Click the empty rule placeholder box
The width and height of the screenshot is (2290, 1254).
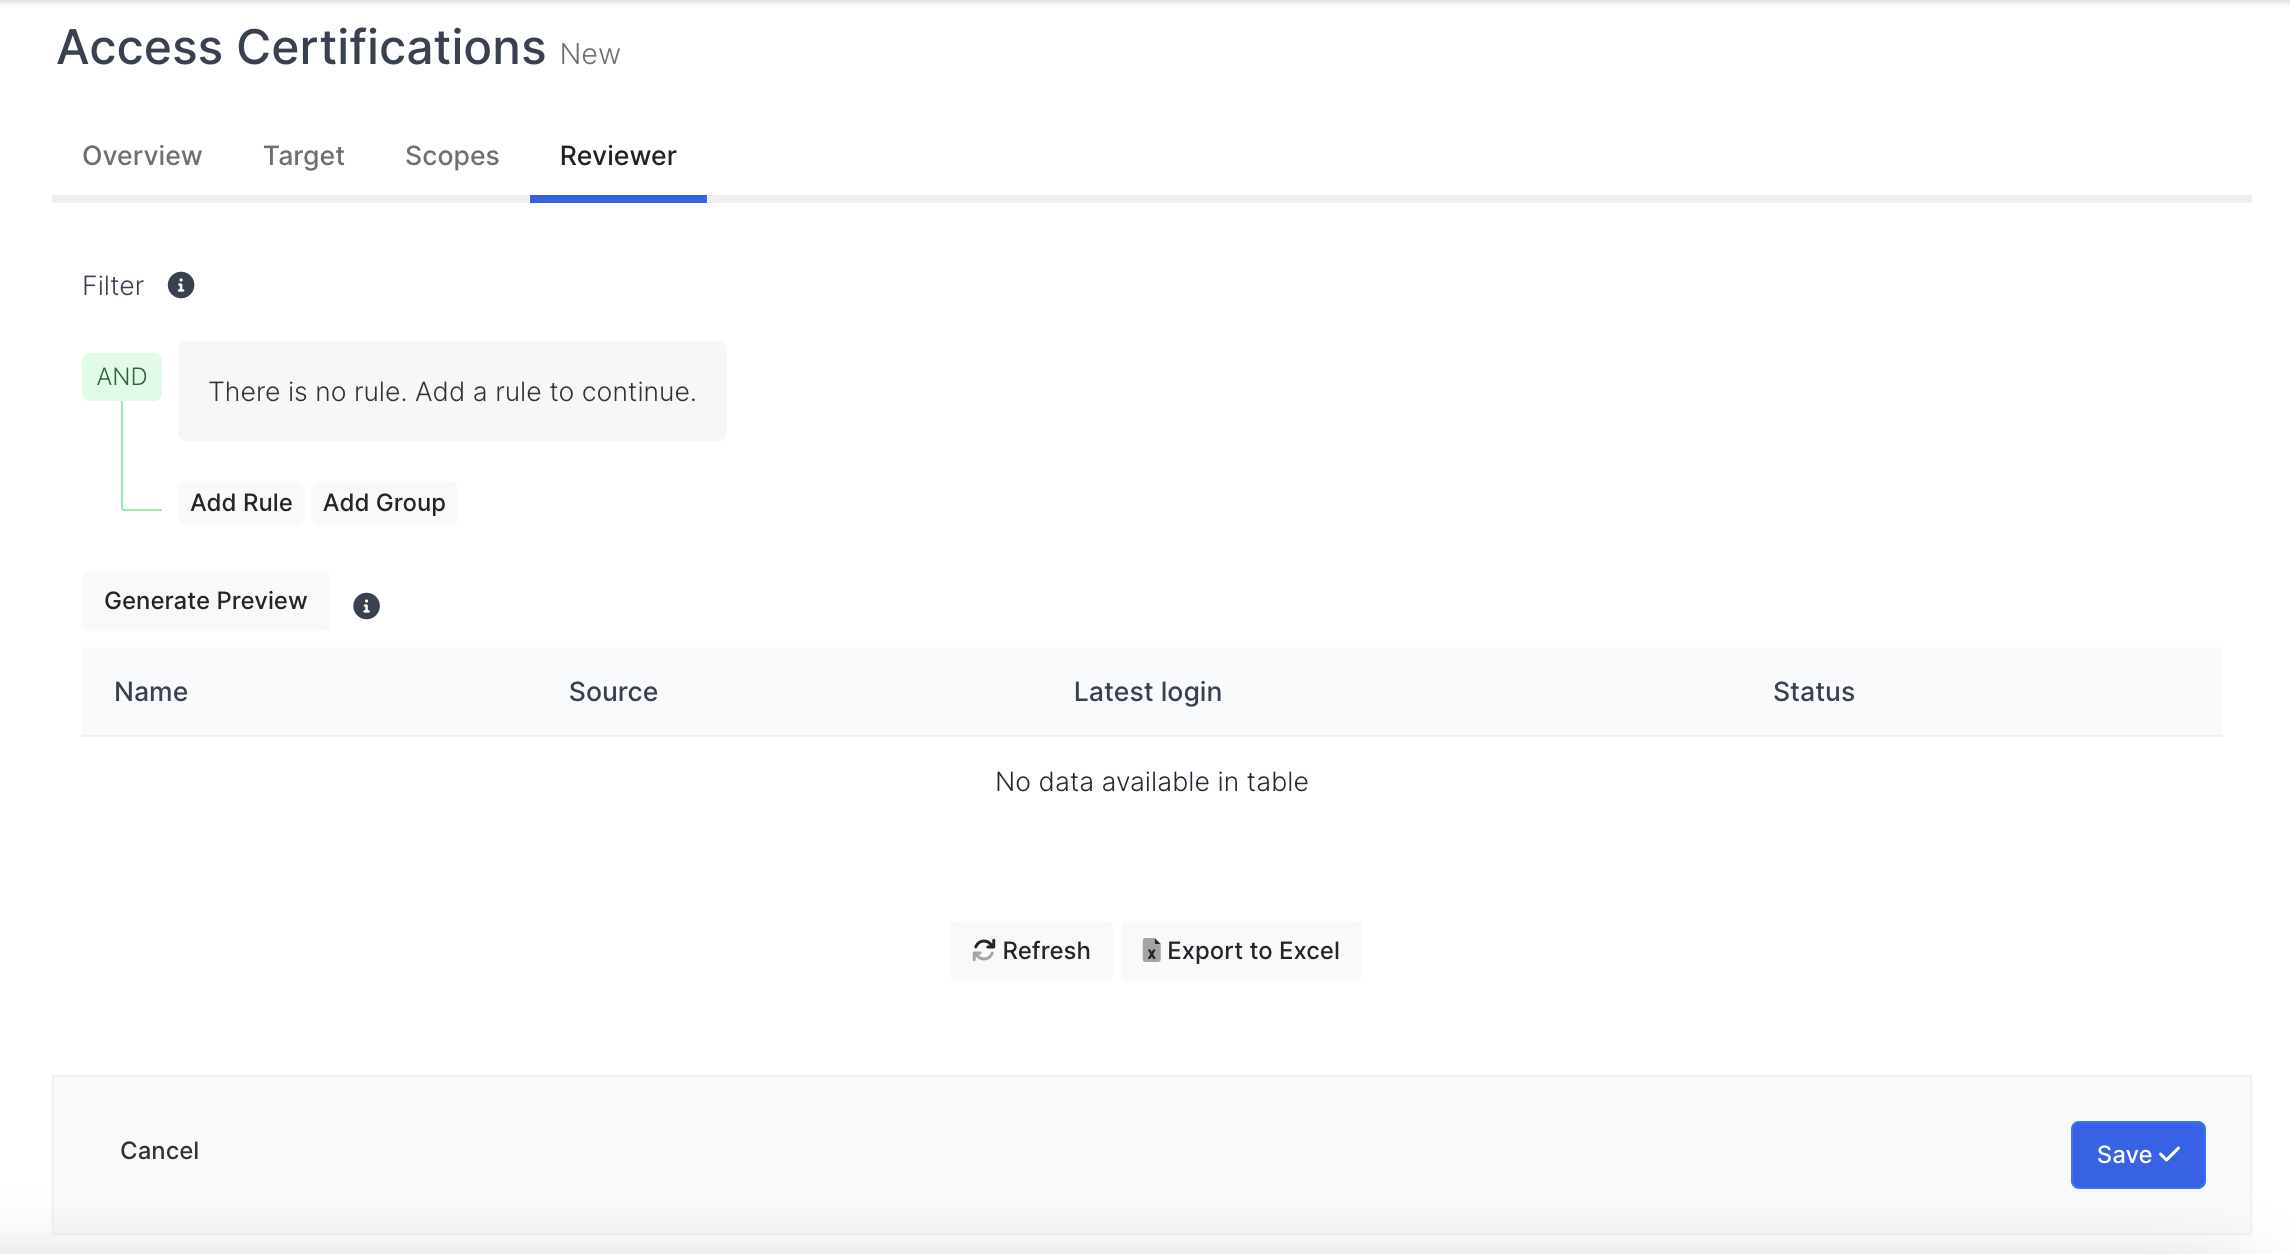[x=452, y=391]
